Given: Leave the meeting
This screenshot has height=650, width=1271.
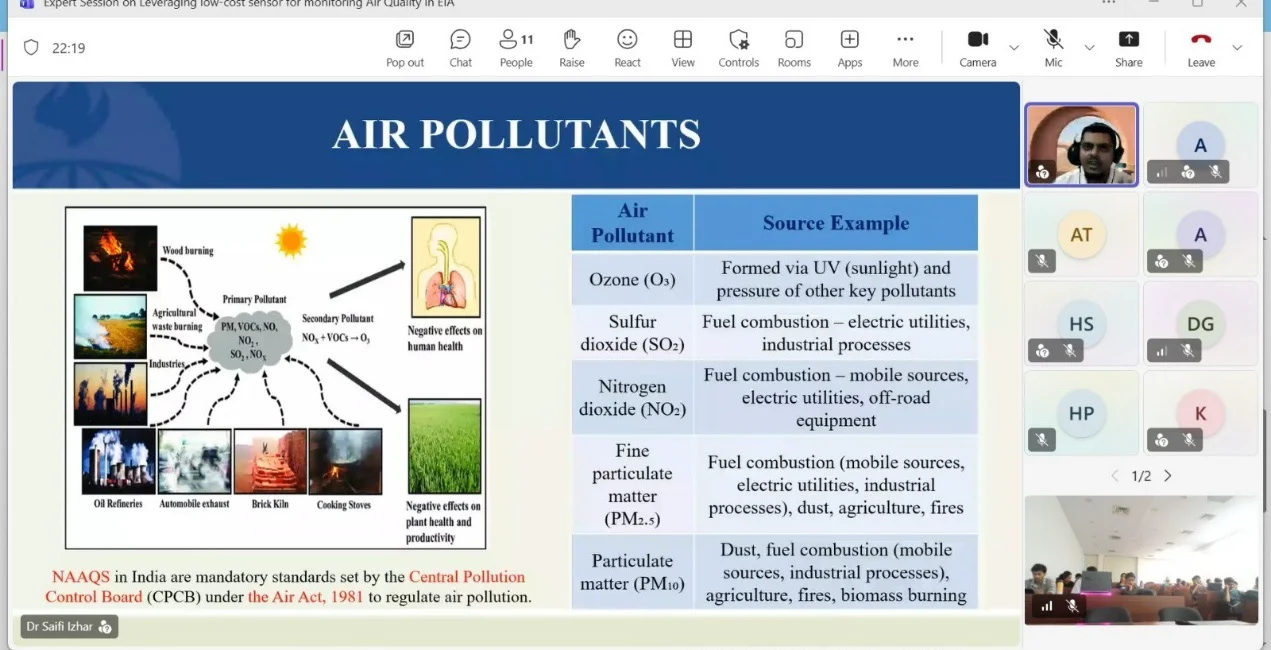Looking at the screenshot, I should pos(1201,48).
